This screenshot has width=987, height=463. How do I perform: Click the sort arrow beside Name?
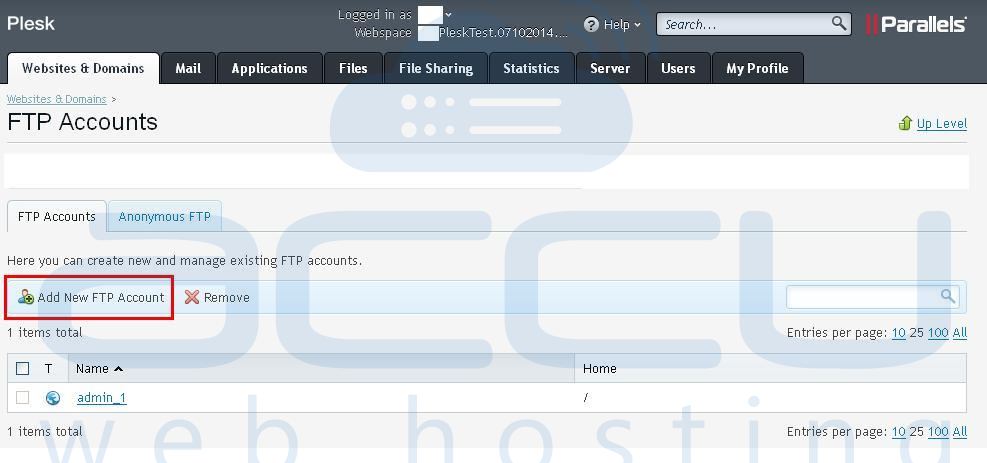[x=118, y=369]
